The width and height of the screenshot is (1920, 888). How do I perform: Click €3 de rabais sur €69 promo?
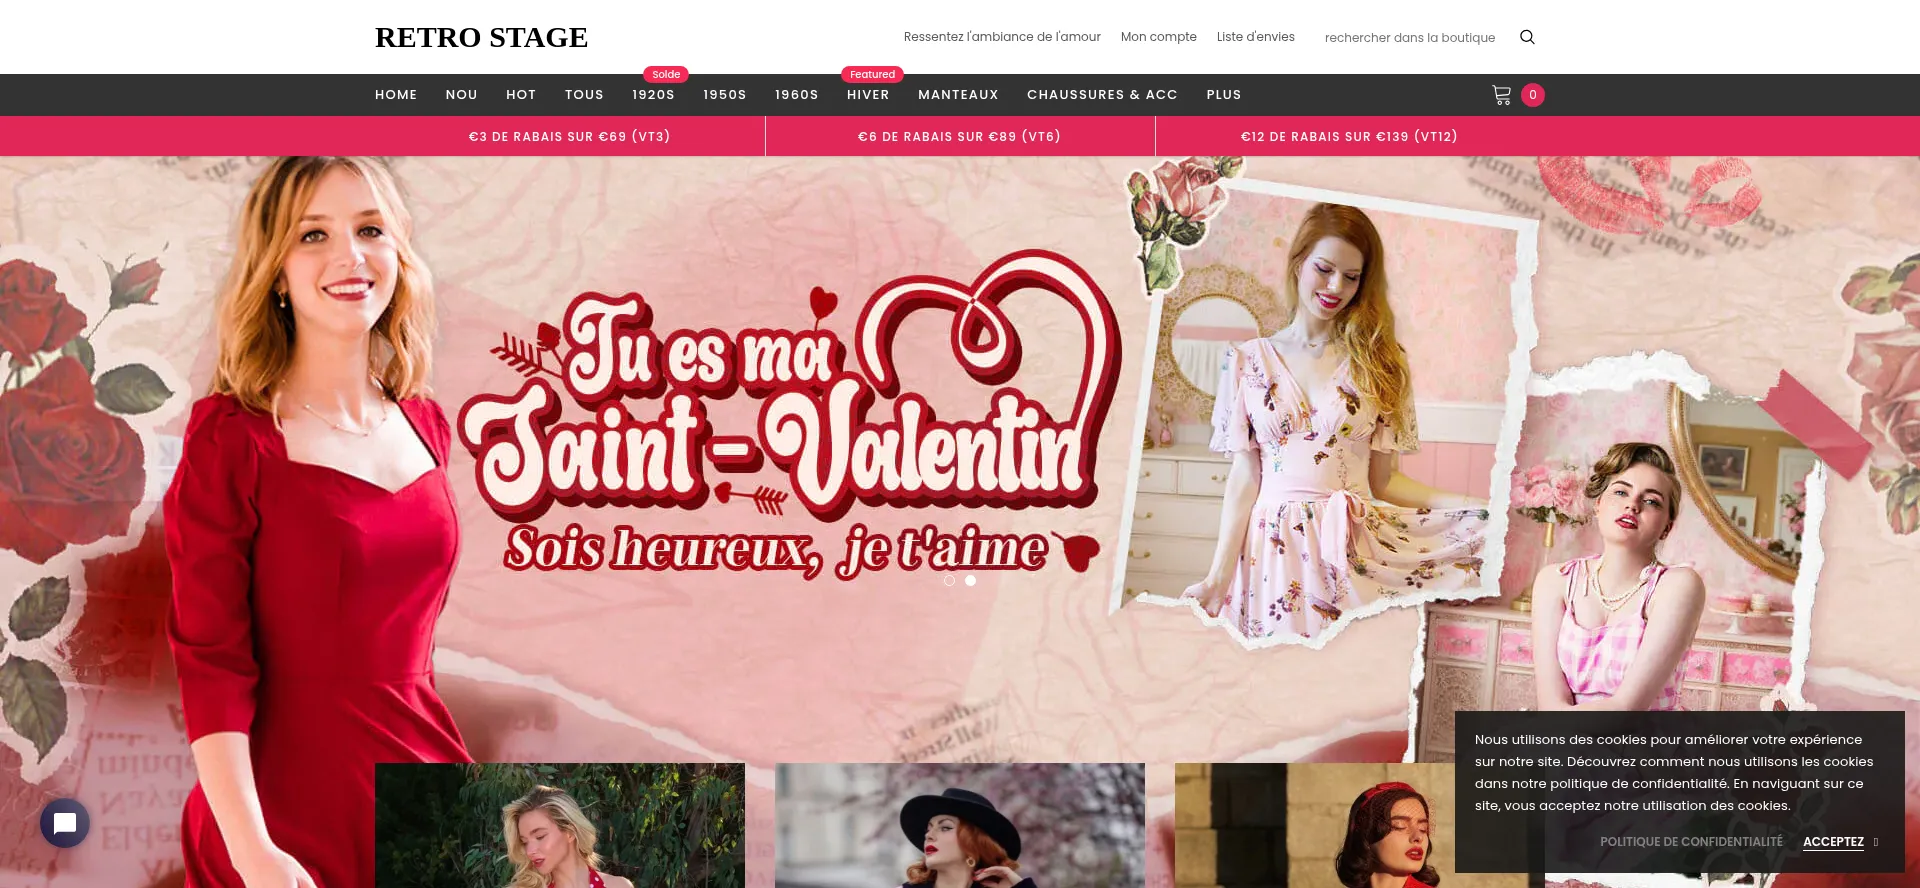[570, 136]
